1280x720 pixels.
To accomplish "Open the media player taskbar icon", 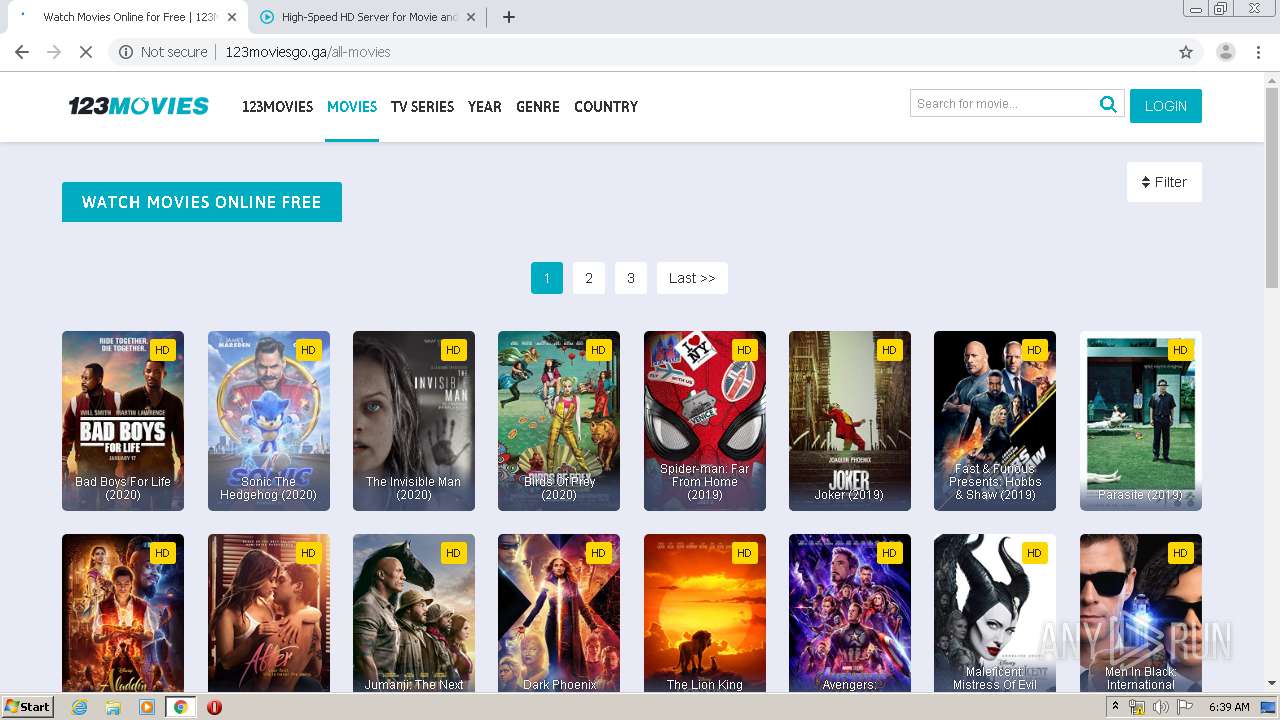I will tap(147, 707).
